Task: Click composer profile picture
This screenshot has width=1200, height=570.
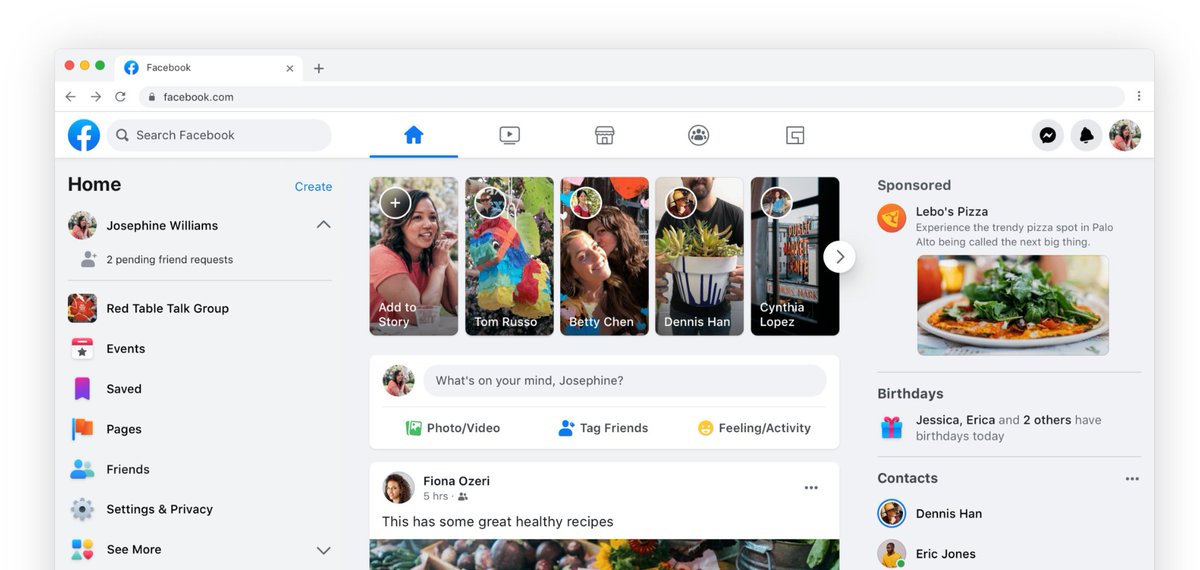Action: [399, 380]
